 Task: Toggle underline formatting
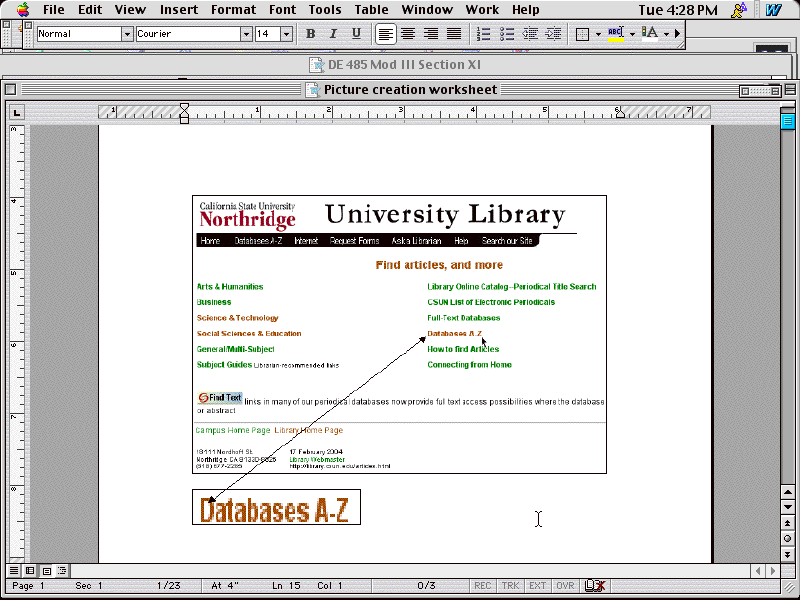(x=356, y=34)
